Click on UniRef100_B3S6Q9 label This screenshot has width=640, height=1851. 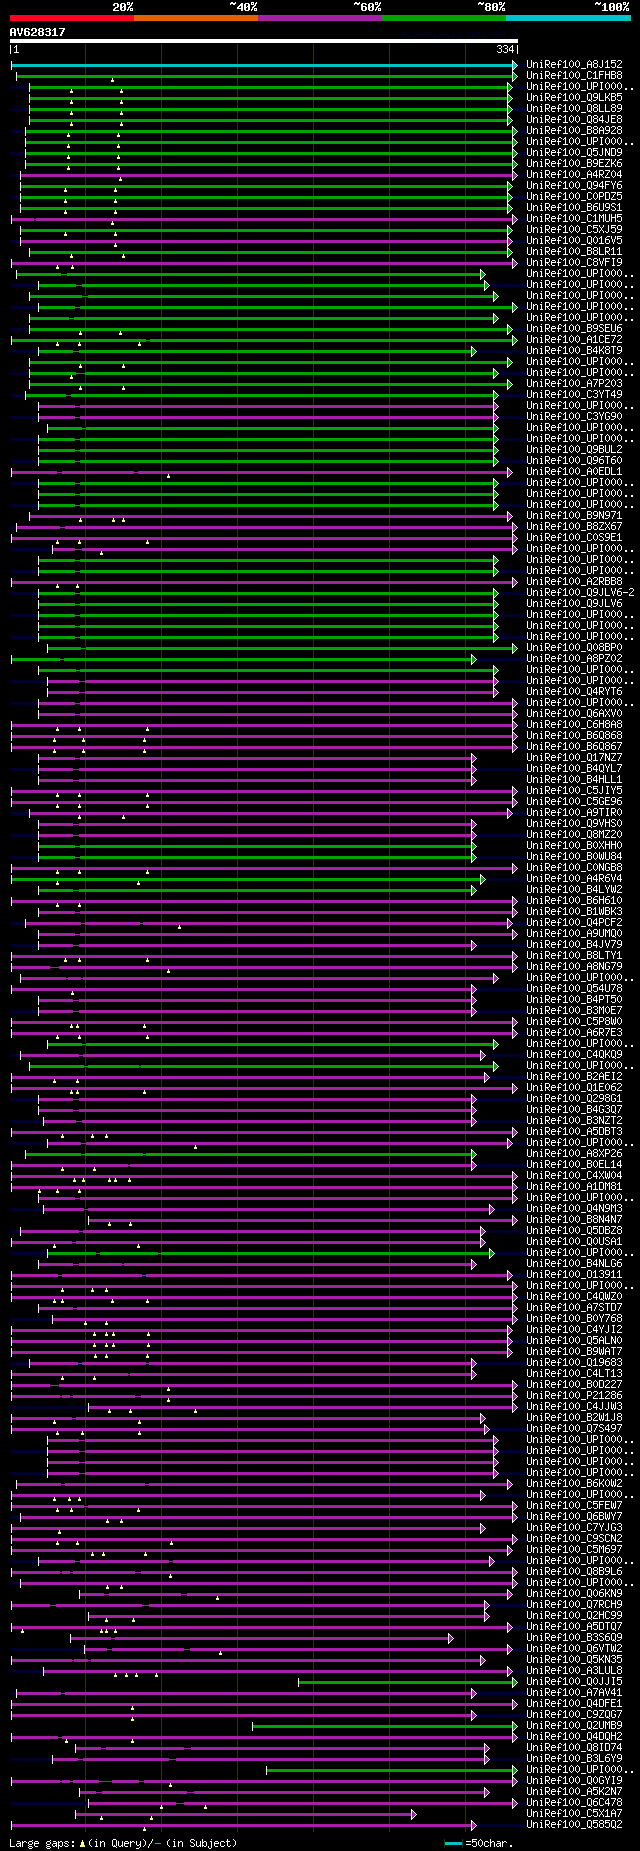(x=574, y=1637)
